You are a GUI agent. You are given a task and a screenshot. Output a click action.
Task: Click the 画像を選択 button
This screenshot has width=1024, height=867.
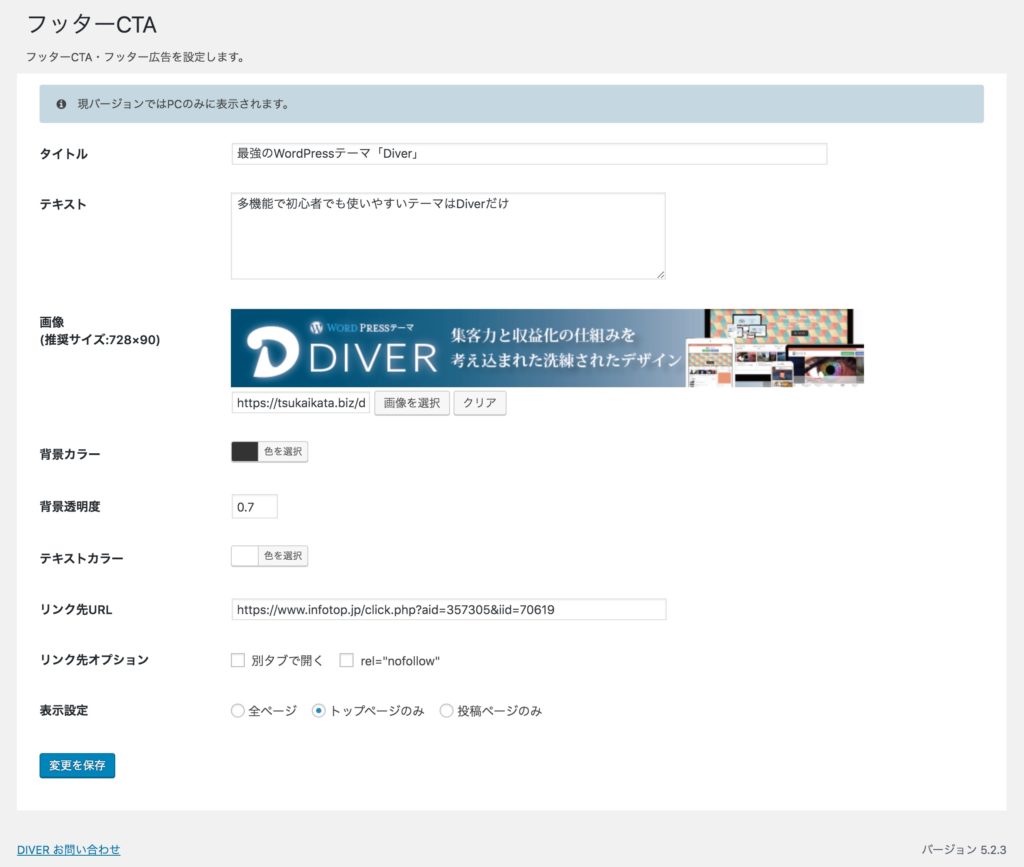click(412, 403)
